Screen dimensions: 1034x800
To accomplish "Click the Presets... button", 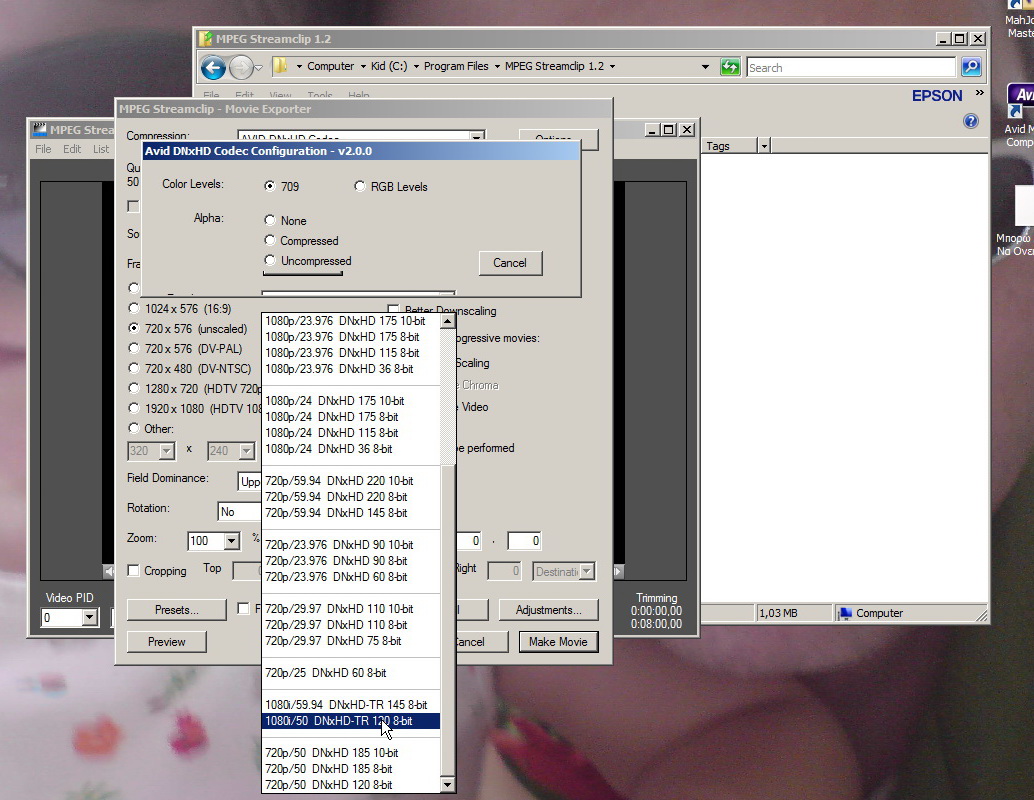I will pos(176,610).
